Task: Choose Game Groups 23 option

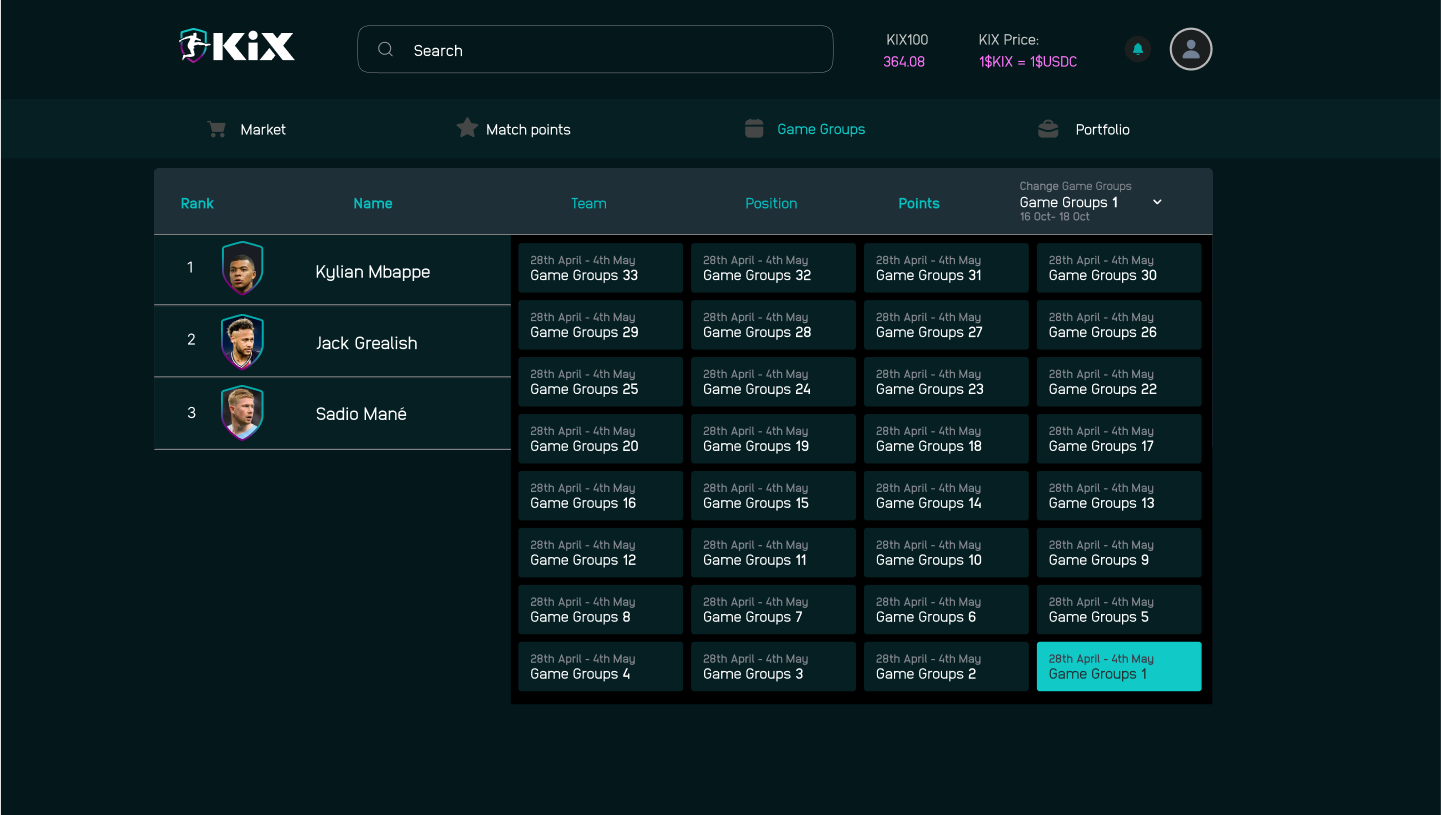Action: pyautogui.click(x=946, y=382)
